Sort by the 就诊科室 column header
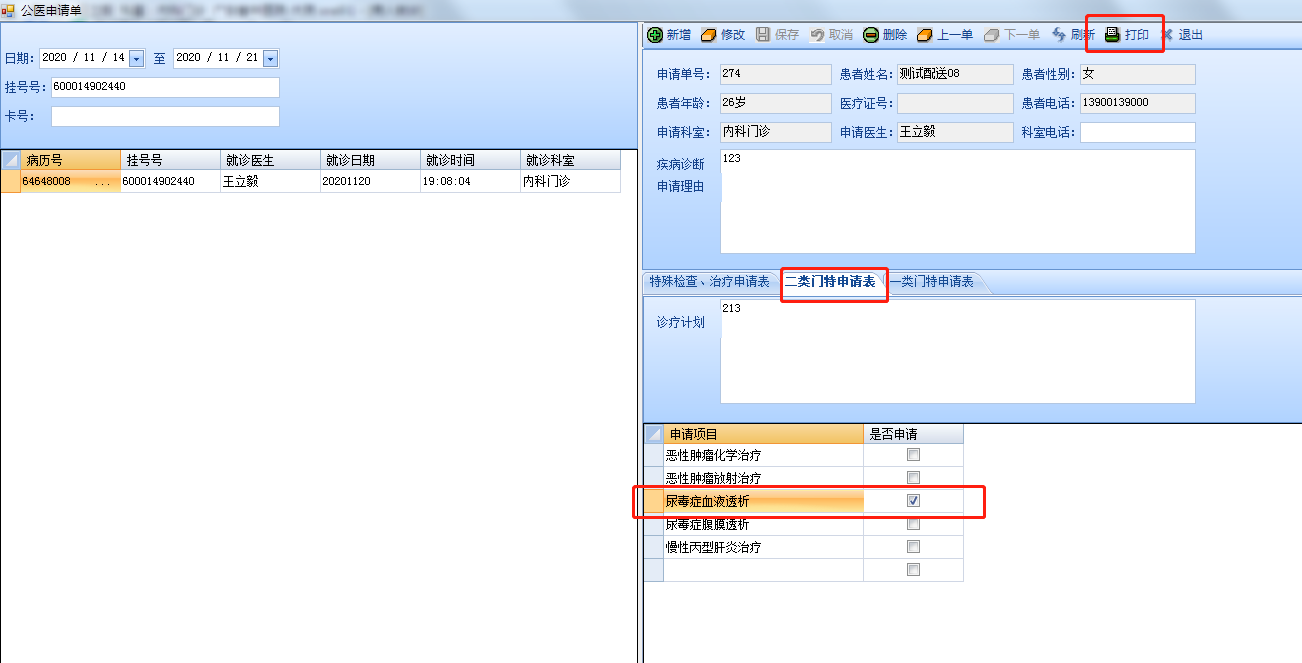This screenshot has height=663, width=1302. 570,160
